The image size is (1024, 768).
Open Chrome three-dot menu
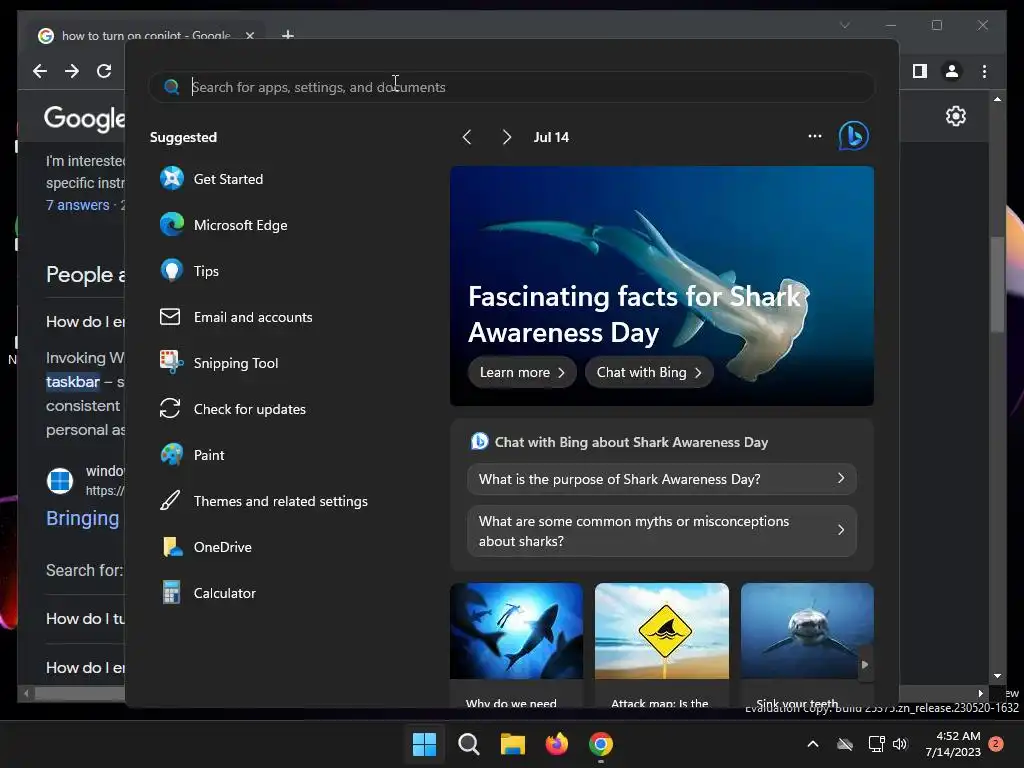[x=984, y=71]
